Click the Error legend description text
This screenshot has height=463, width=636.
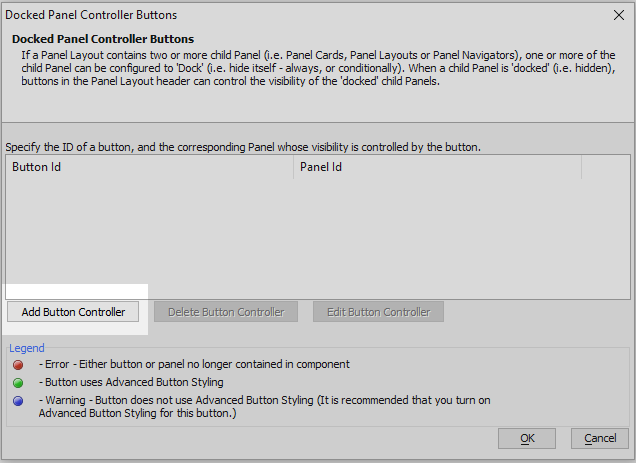pos(194,364)
